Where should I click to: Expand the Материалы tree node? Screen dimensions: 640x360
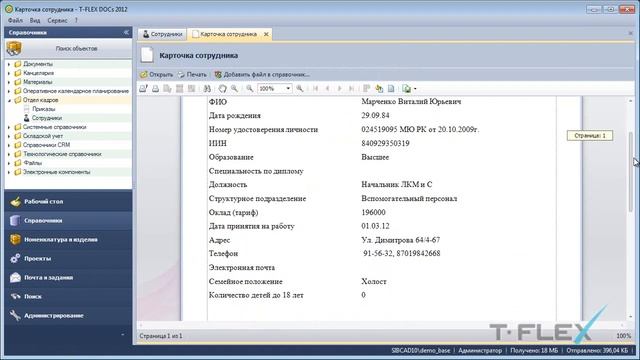coord(9,82)
